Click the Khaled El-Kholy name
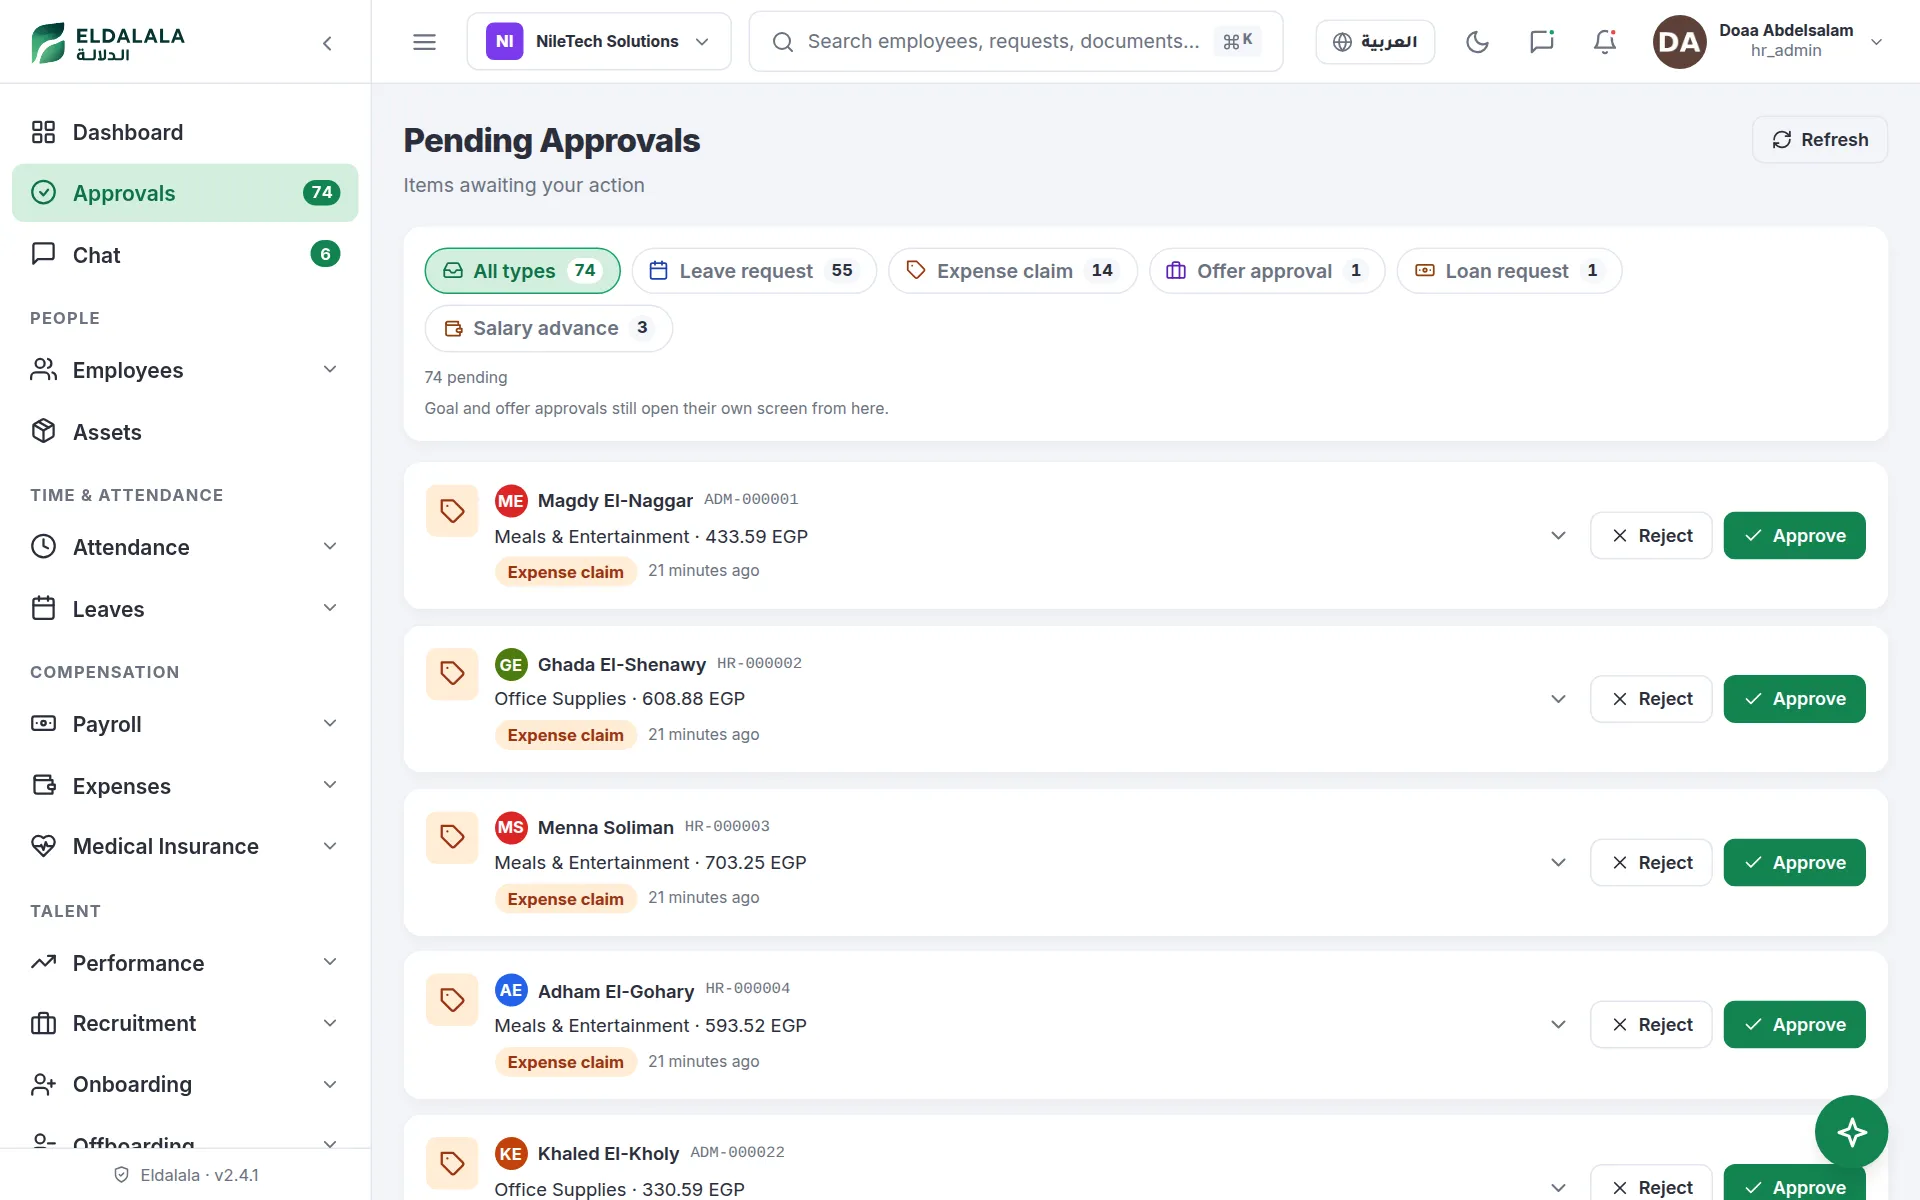1920x1200 pixels. 608,1153
